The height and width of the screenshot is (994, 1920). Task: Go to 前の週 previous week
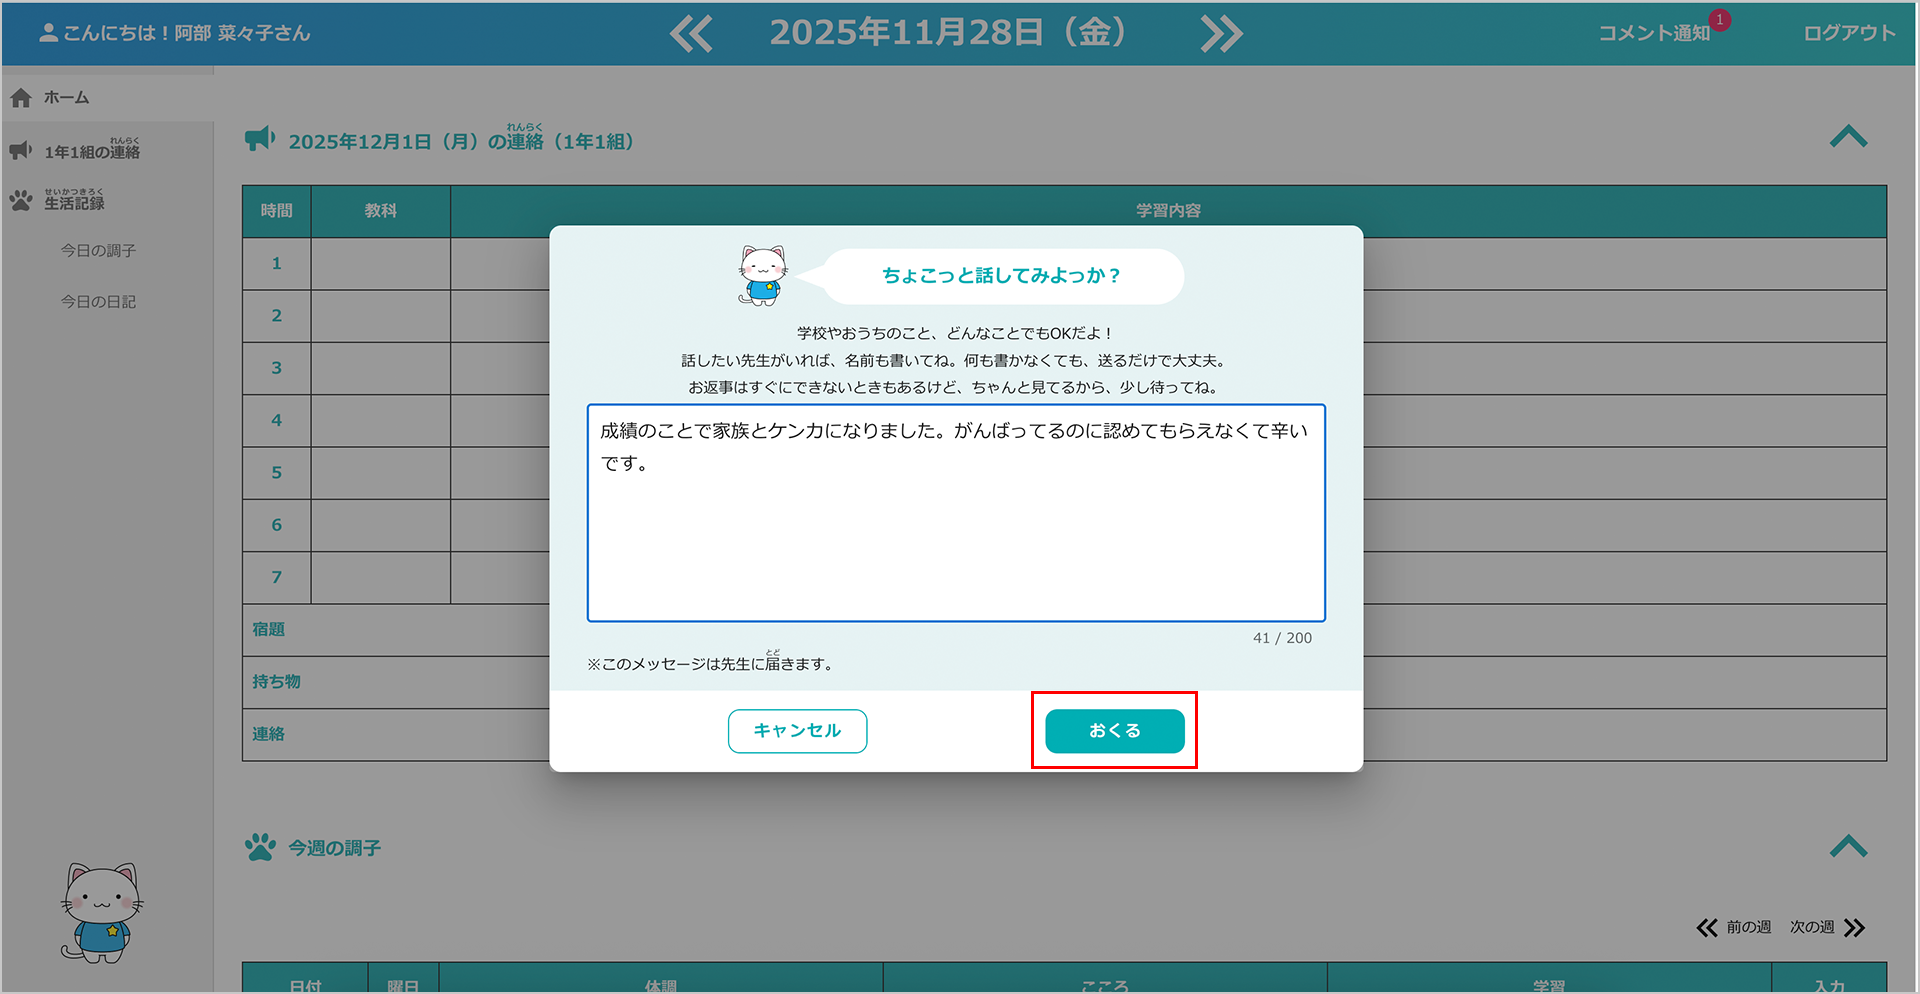[1734, 928]
